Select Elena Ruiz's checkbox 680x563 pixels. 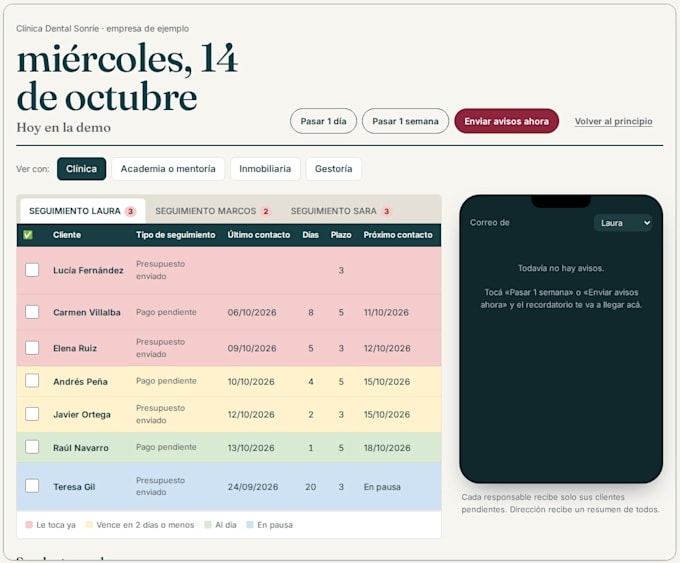coord(32,348)
